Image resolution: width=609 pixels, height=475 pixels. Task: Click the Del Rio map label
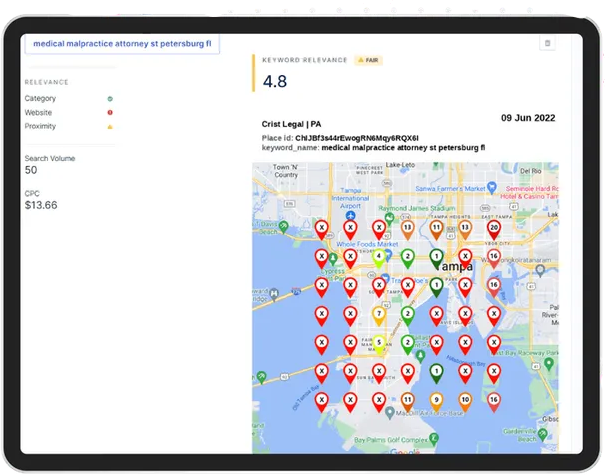531,171
